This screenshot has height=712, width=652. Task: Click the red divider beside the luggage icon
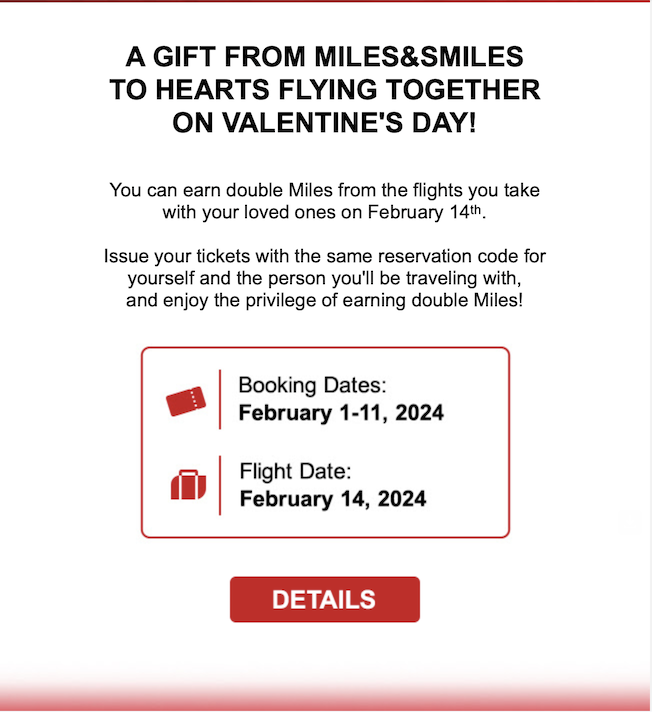[220, 485]
